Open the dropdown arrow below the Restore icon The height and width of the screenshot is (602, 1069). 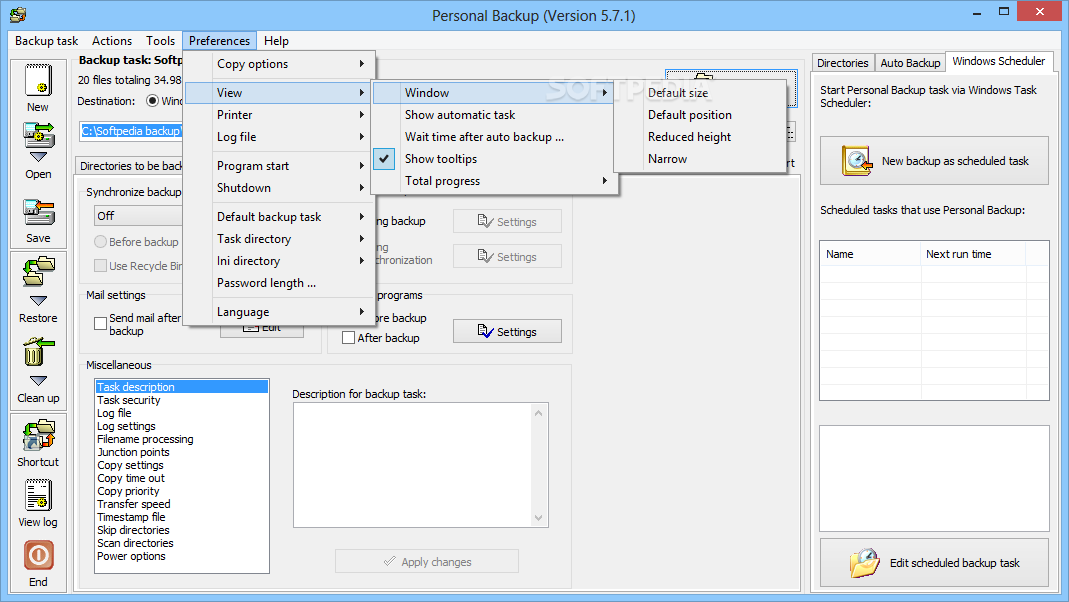pos(38,300)
